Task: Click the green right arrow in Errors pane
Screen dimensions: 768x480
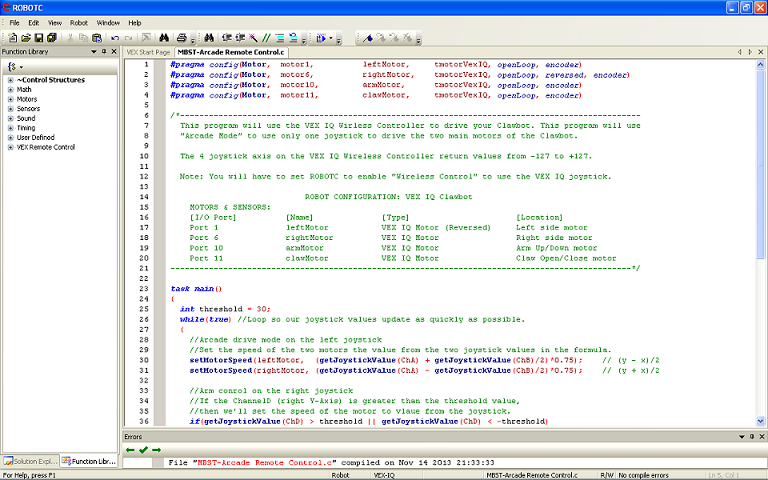Action: (x=156, y=450)
